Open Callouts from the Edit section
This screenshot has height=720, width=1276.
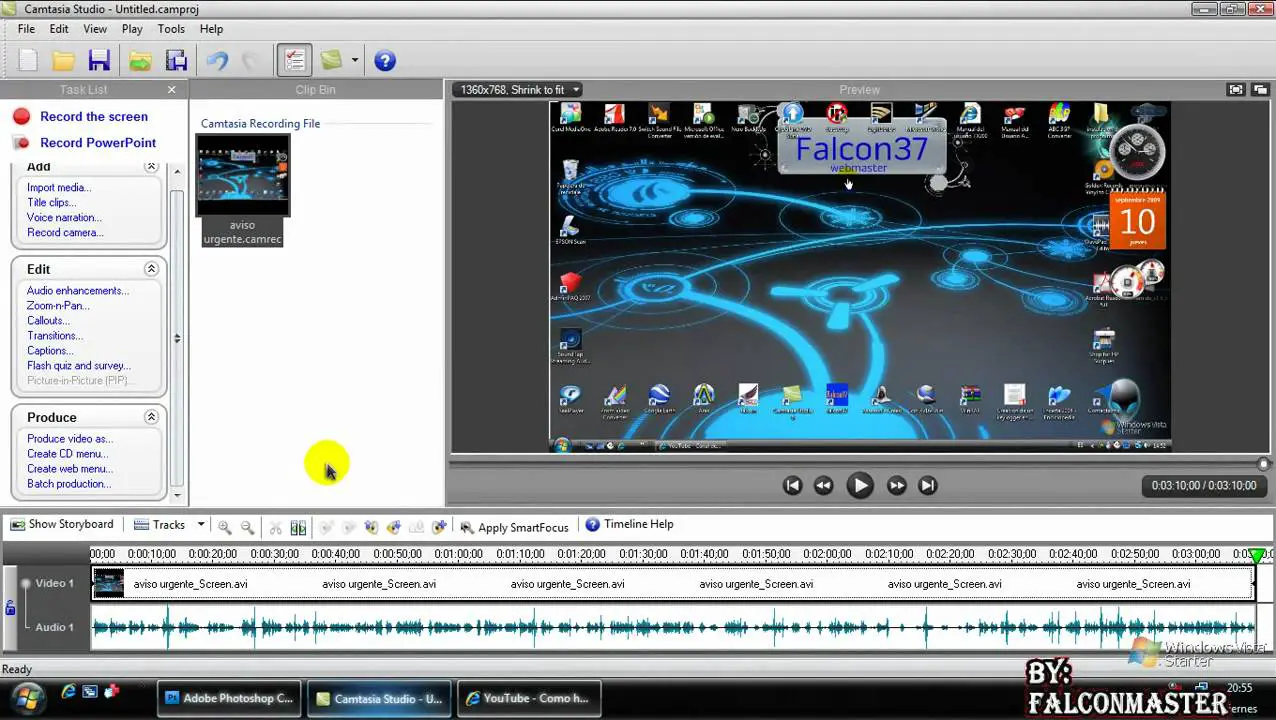pyautogui.click(x=48, y=321)
